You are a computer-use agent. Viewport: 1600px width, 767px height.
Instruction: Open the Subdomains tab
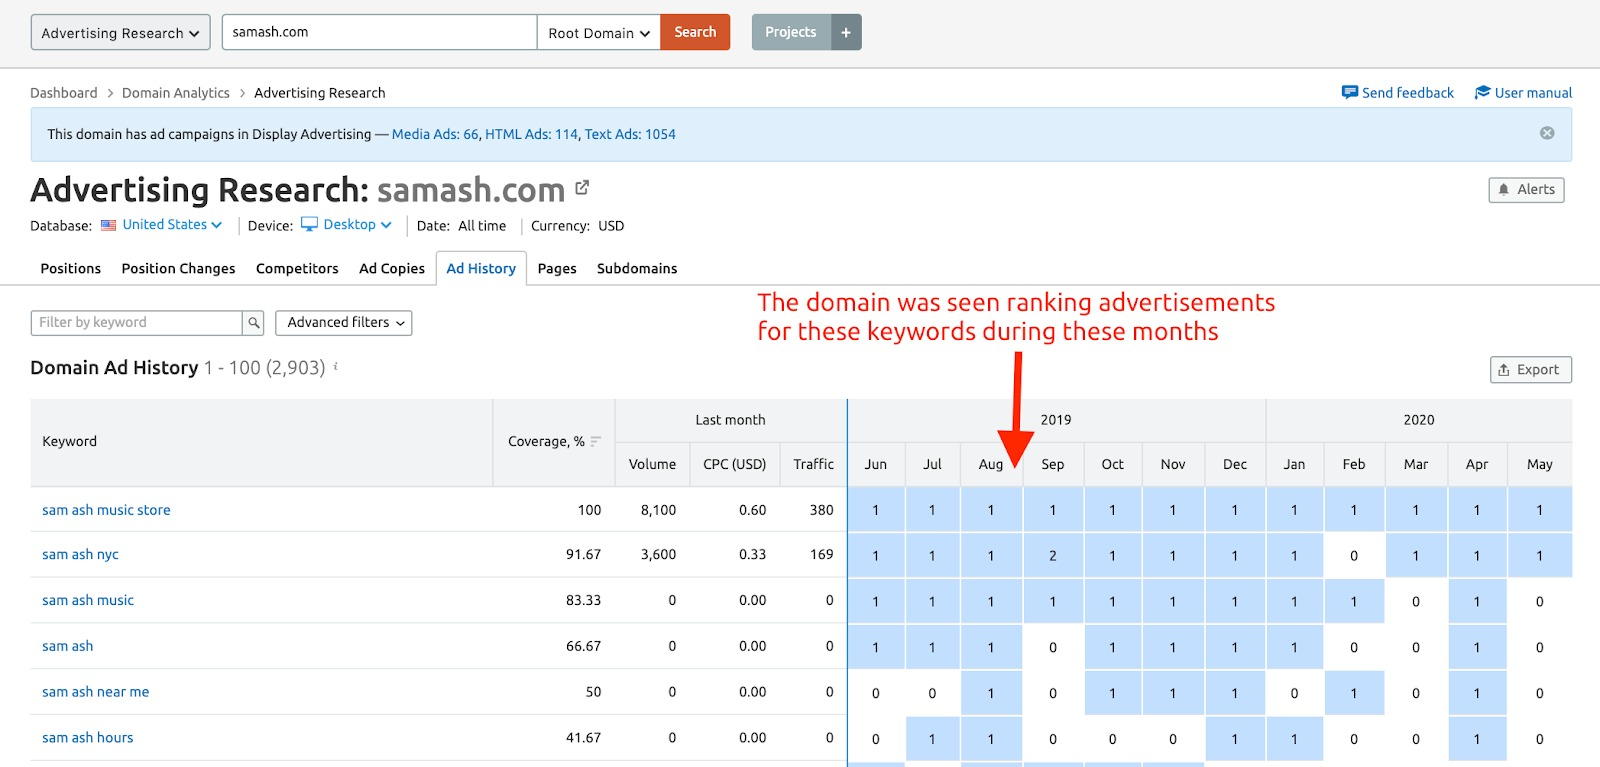coord(637,268)
